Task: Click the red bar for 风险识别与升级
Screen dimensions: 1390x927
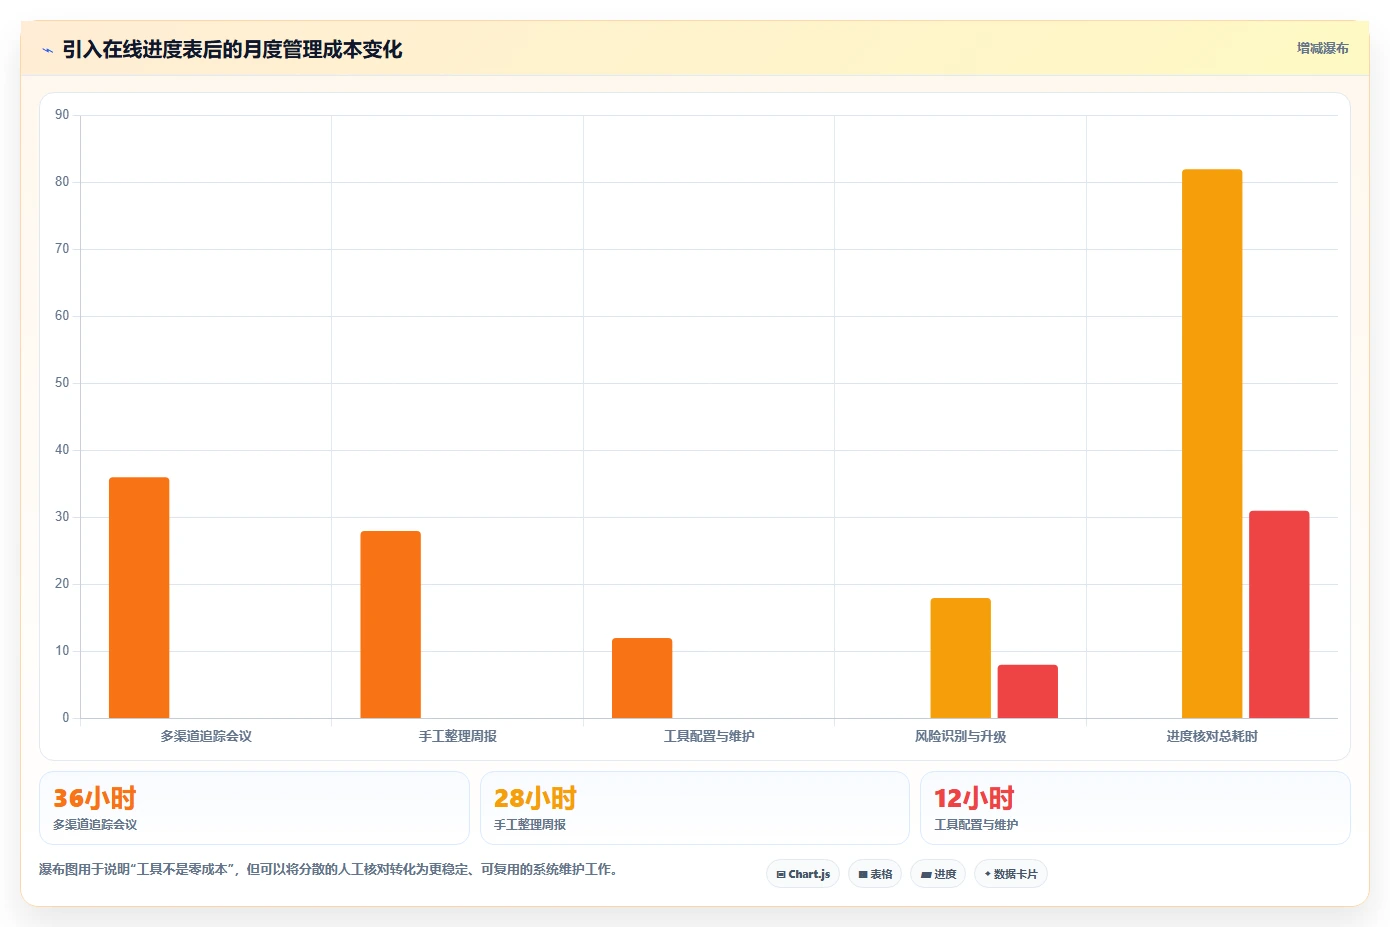Action: (1028, 691)
